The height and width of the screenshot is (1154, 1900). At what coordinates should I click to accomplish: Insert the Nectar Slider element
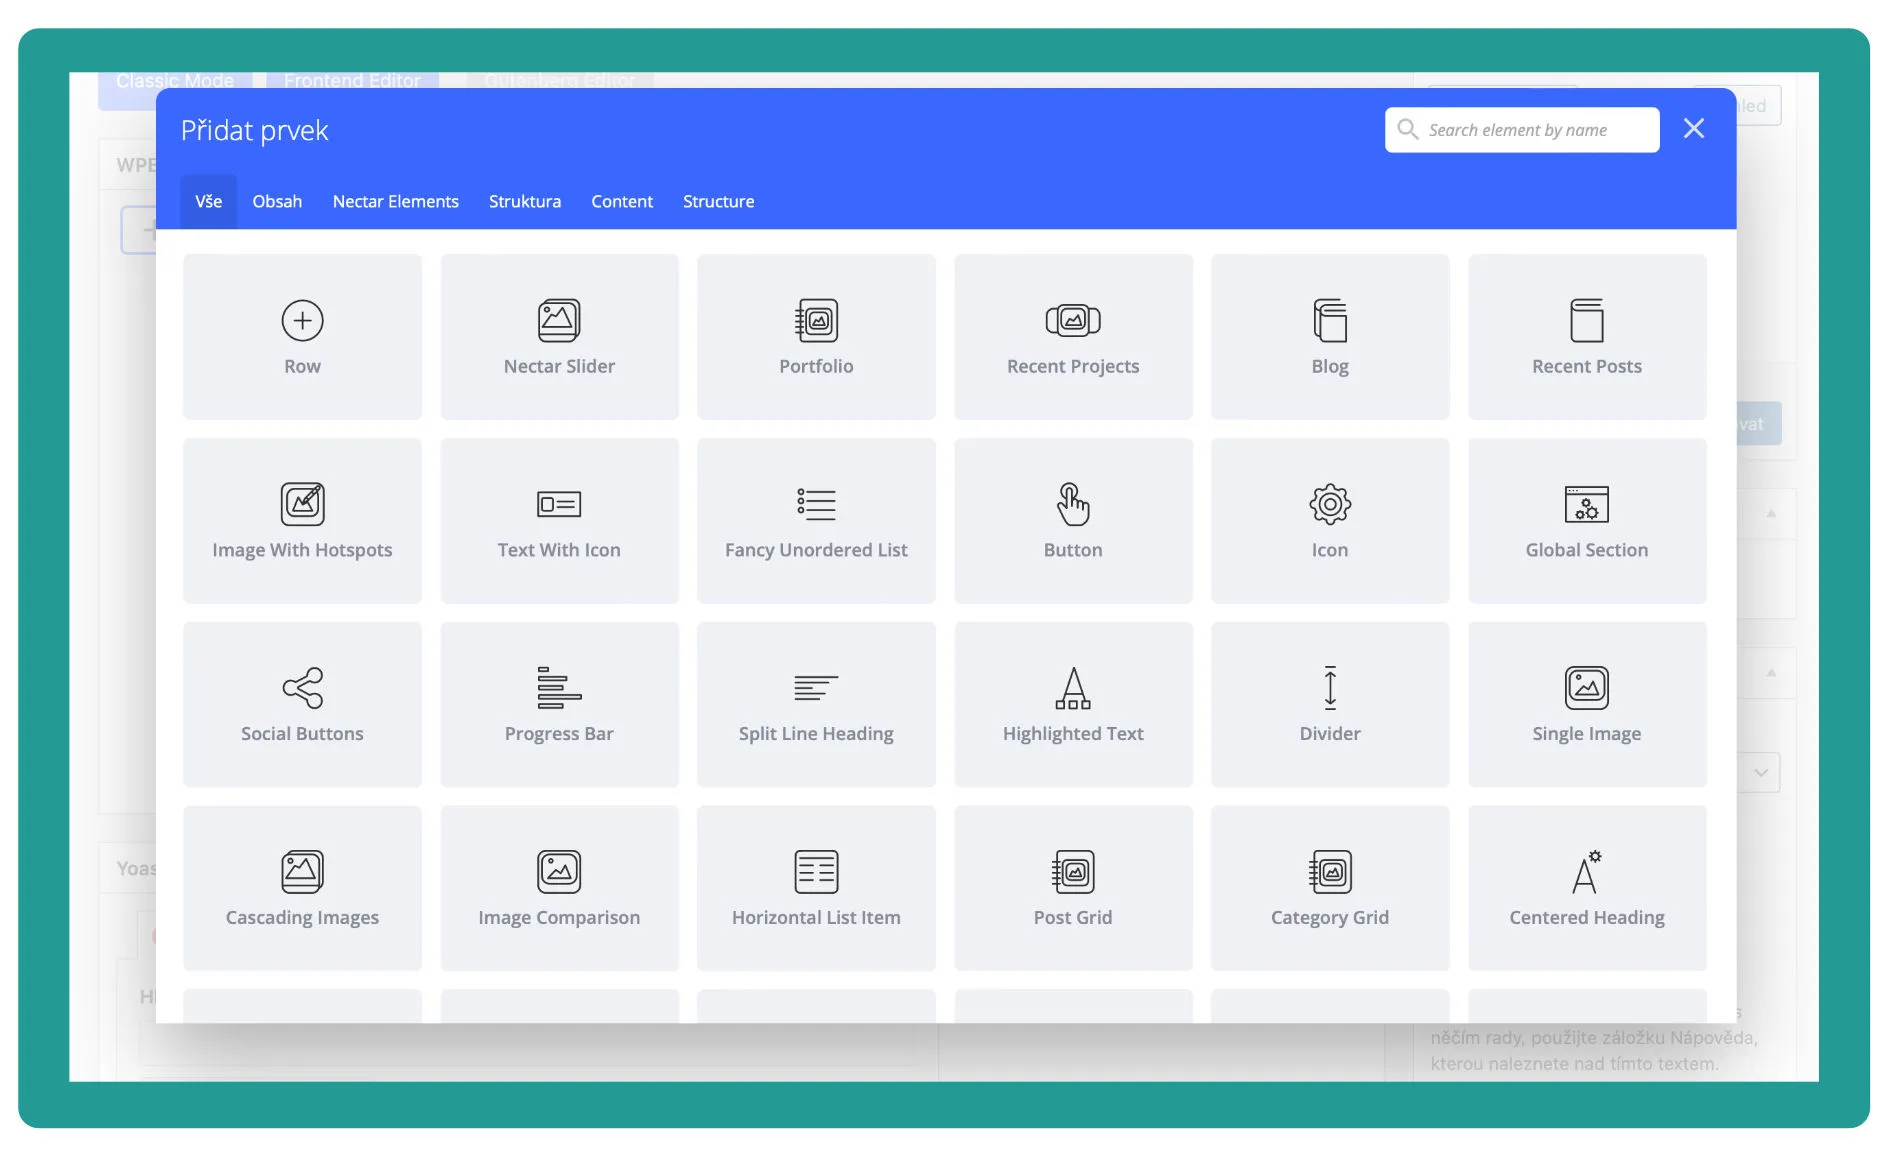[x=559, y=337]
